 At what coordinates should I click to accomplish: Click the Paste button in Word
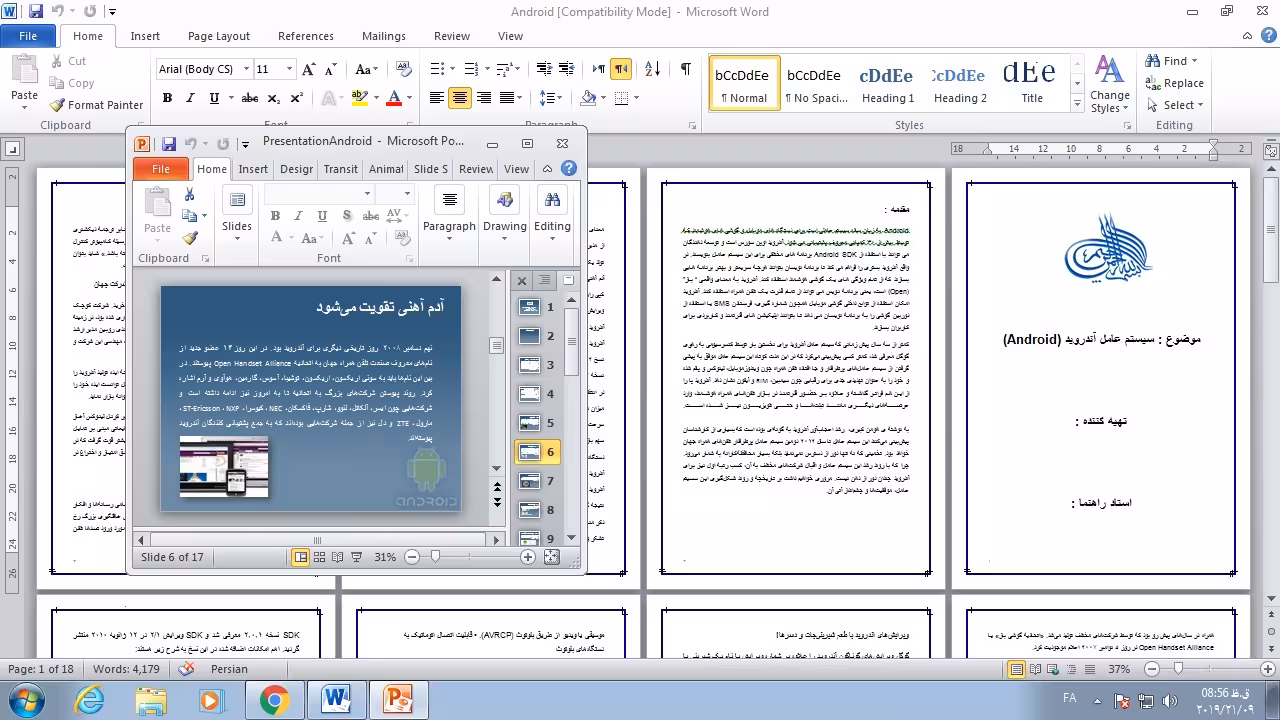(x=24, y=82)
